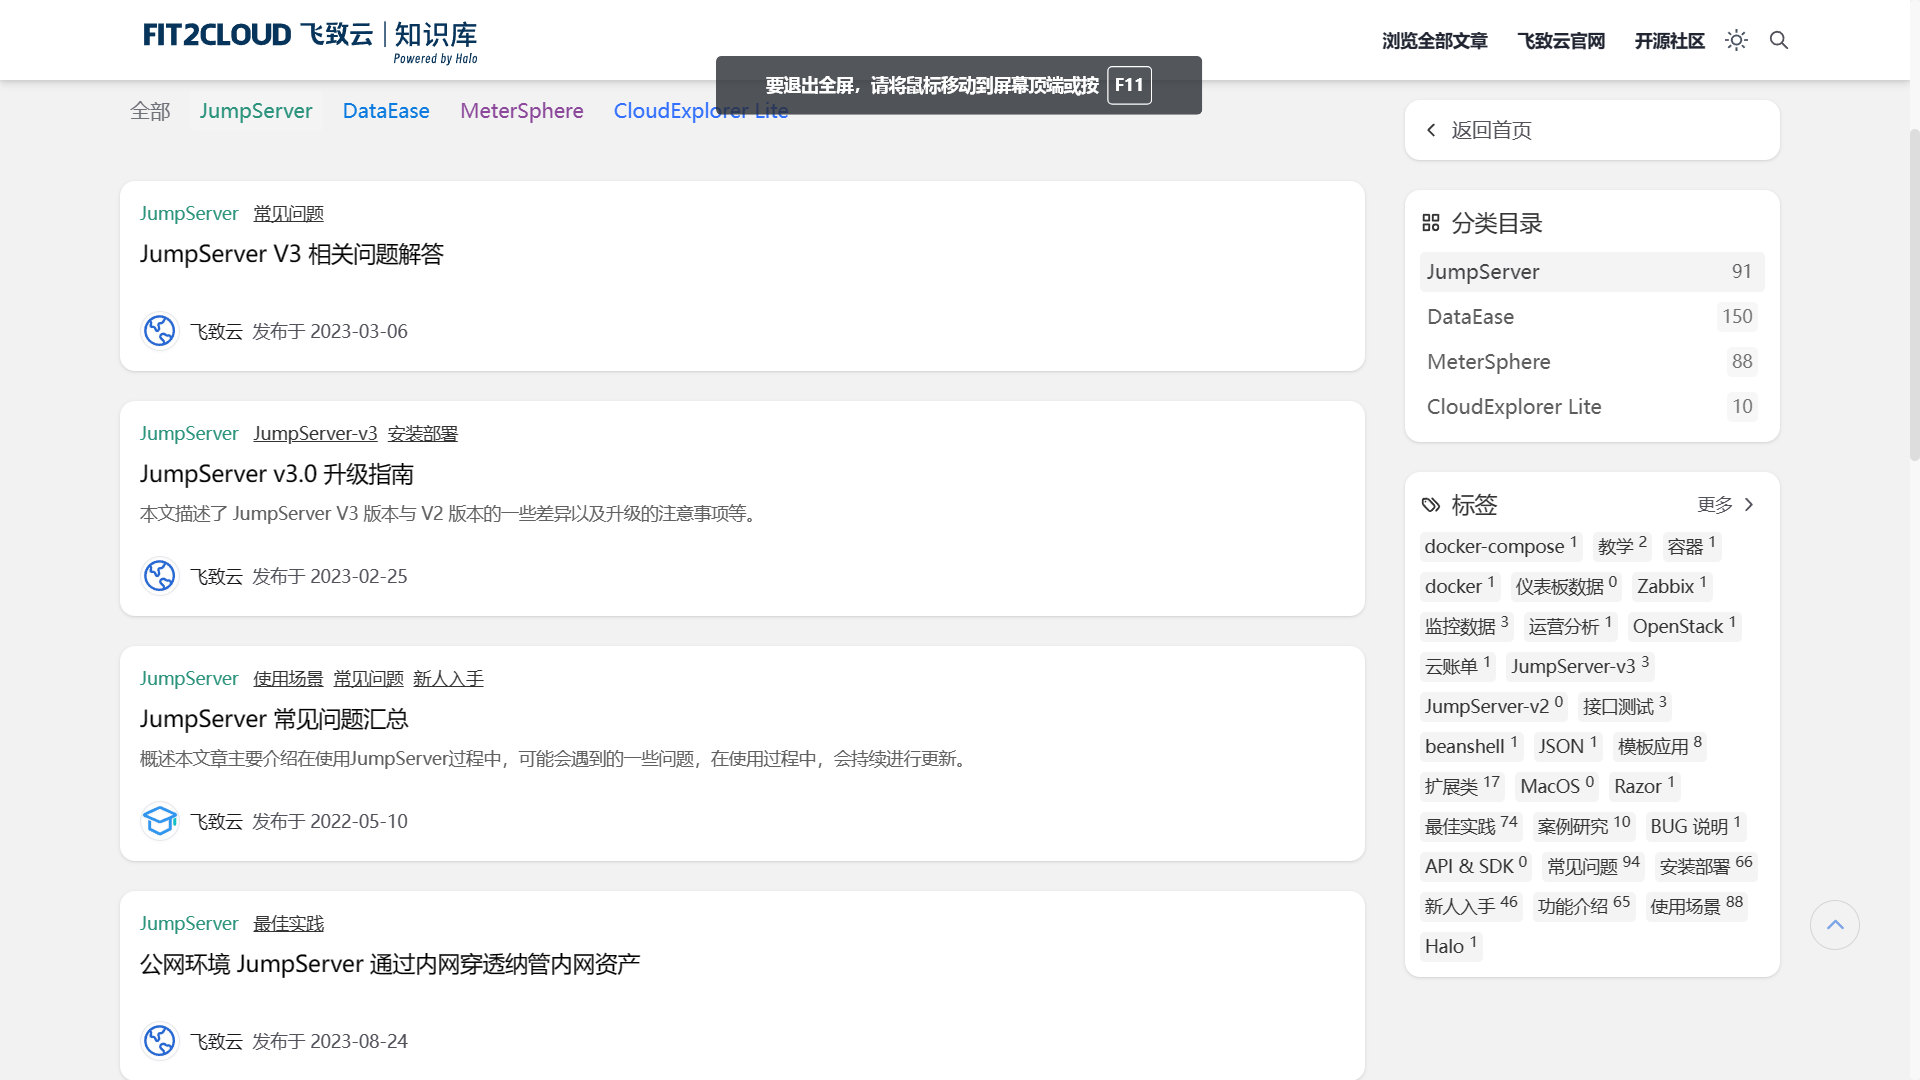Open 浏览全部文章 in the top navigation
Viewport: 1920px width, 1080px height.
click(1435, 41)
